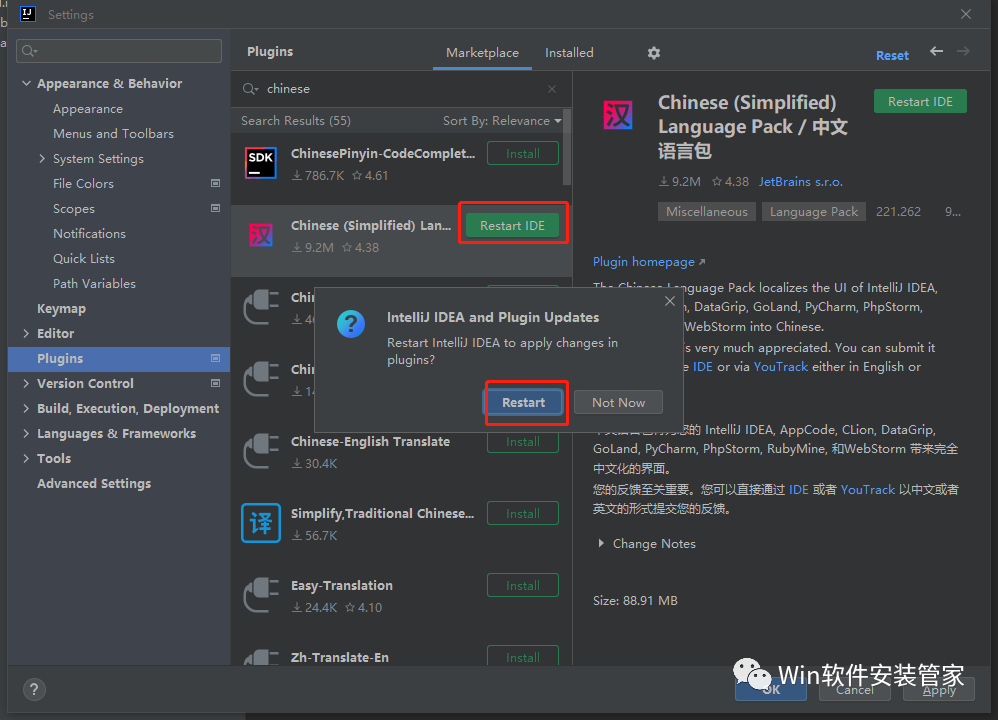Install the Easy-Translation plugin
This screenshot has height=720, width=998.
click(x=523, y=586)
